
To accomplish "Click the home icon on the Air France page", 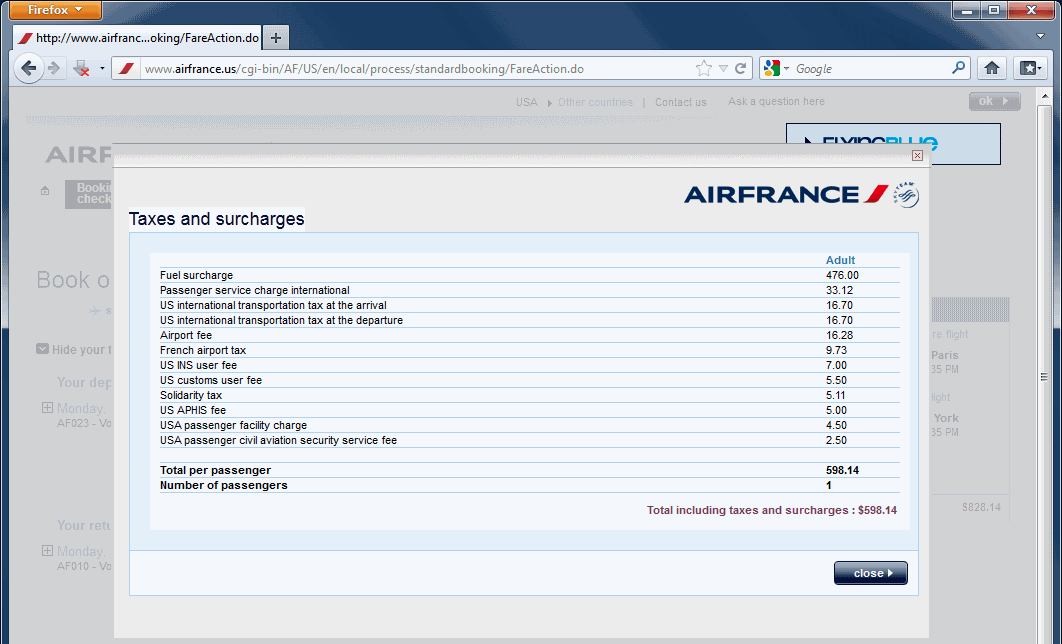I will (45, 191).
